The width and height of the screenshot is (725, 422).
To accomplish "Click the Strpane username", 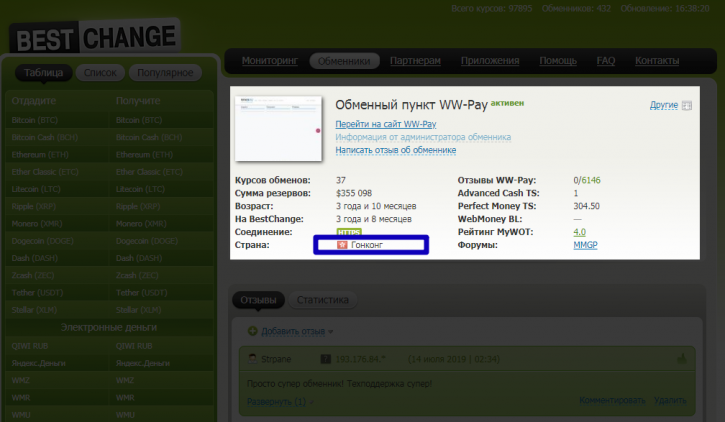I will pyautogui.click(x=276, y=359).
